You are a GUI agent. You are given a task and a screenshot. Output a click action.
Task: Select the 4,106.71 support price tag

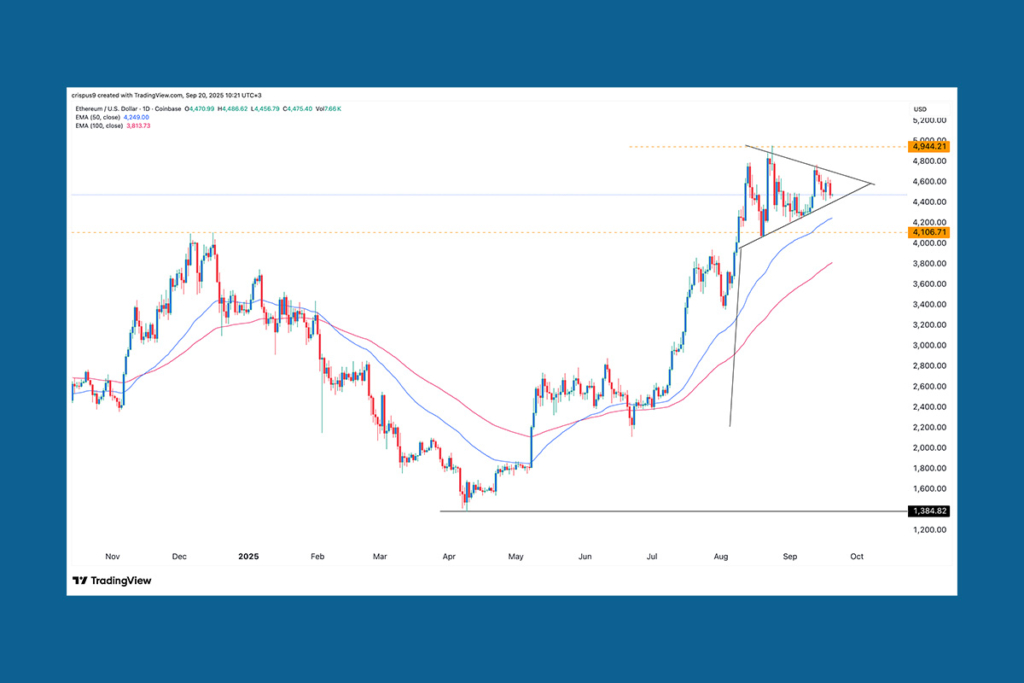pyautogui.click(x=928, y=233)
